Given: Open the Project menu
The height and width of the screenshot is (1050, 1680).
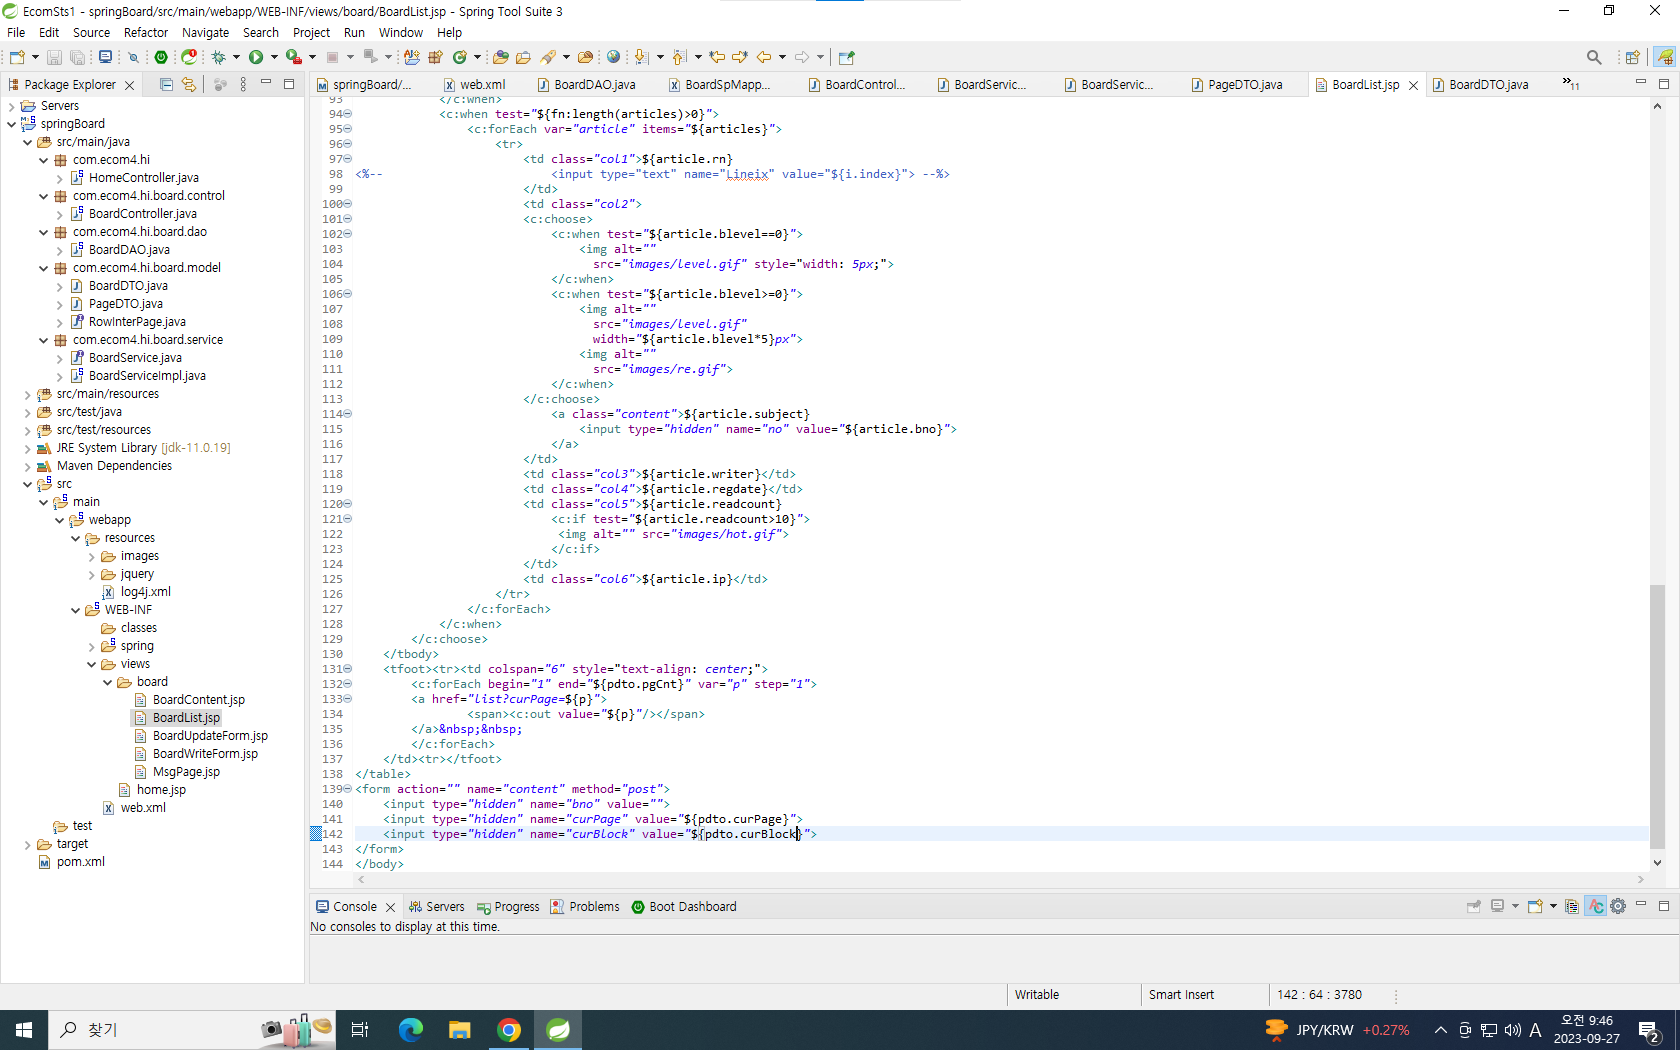Looking at the screenshot, I should (311, 32).
